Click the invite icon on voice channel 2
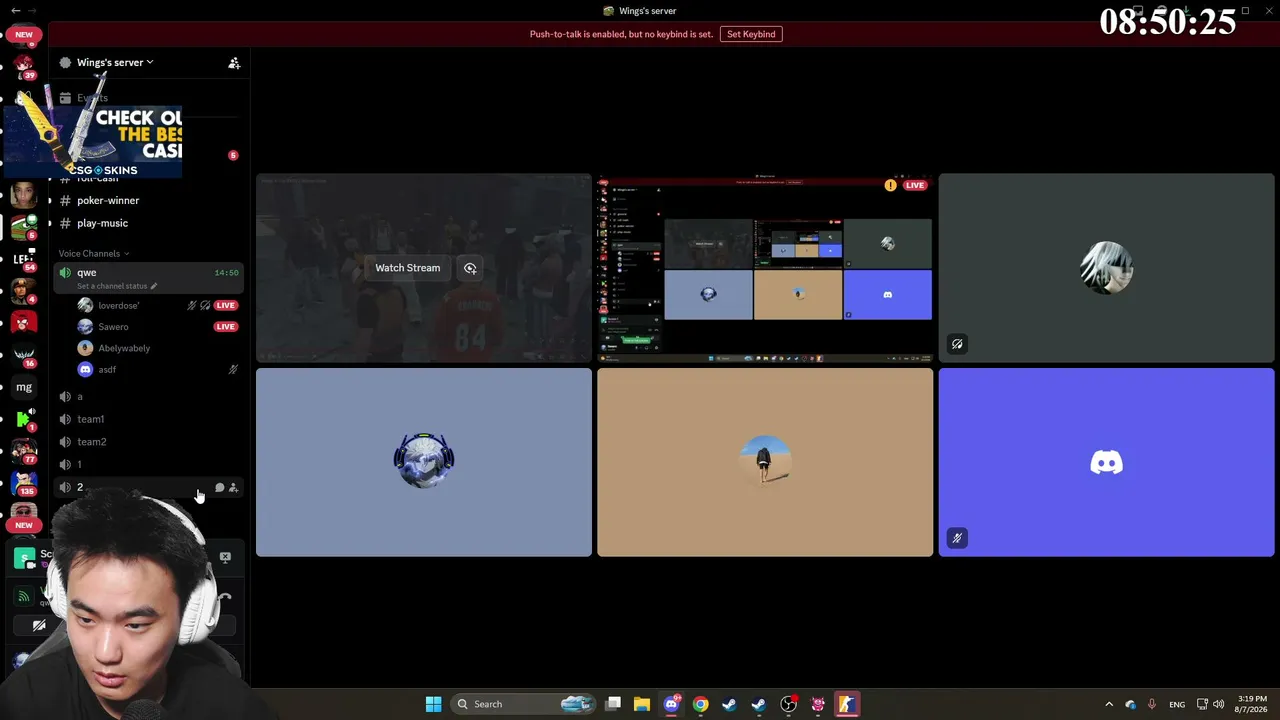This screenshot has height=720, width=1280. pyautogui.click(x=234, y=488)
